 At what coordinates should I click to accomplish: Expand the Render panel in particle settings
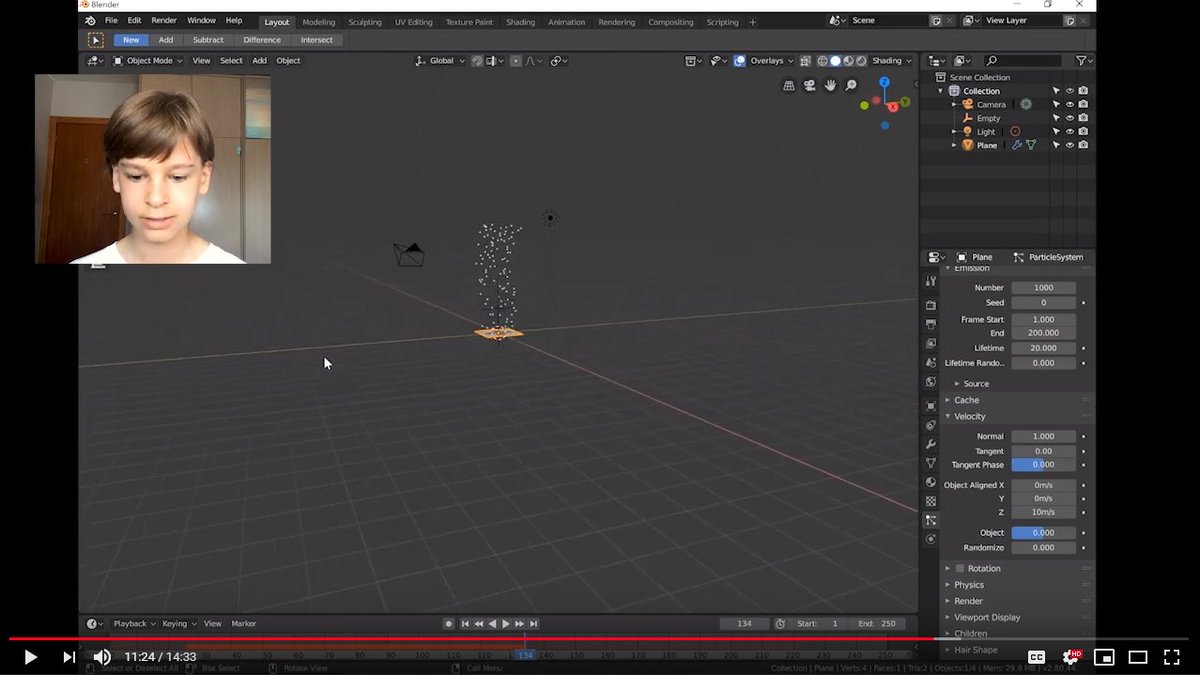[x=968, y=601]
